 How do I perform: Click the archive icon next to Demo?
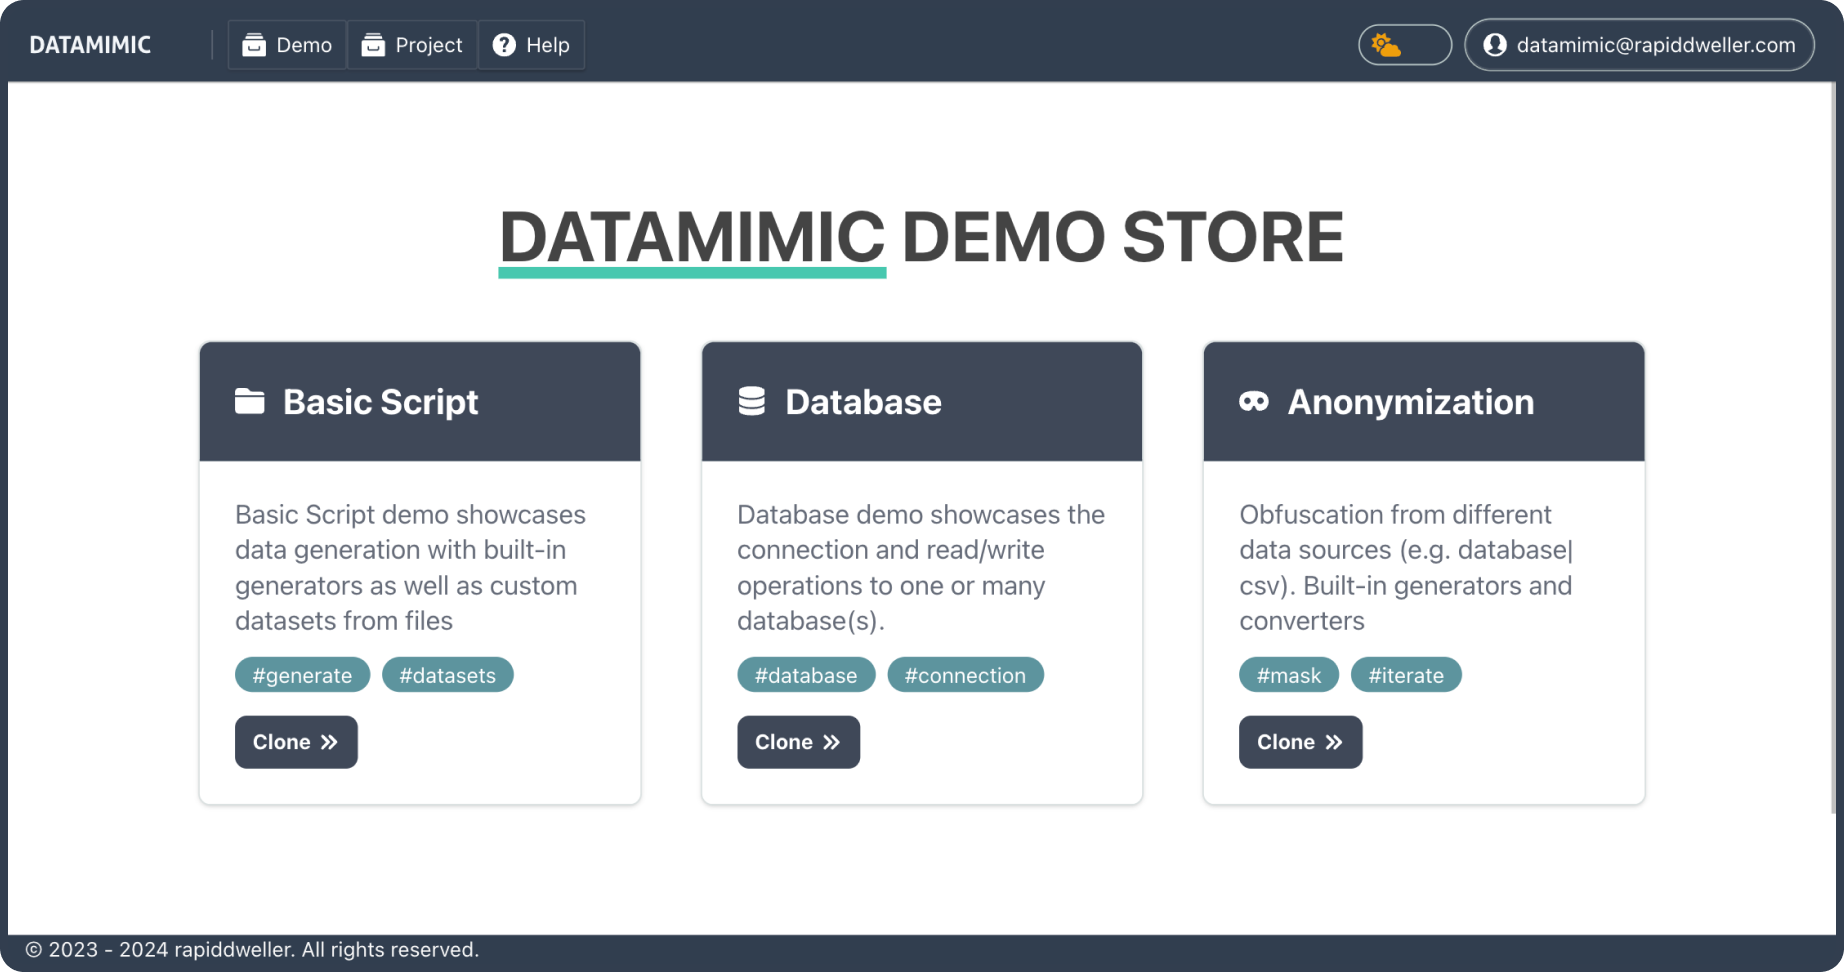pos(255,44)
